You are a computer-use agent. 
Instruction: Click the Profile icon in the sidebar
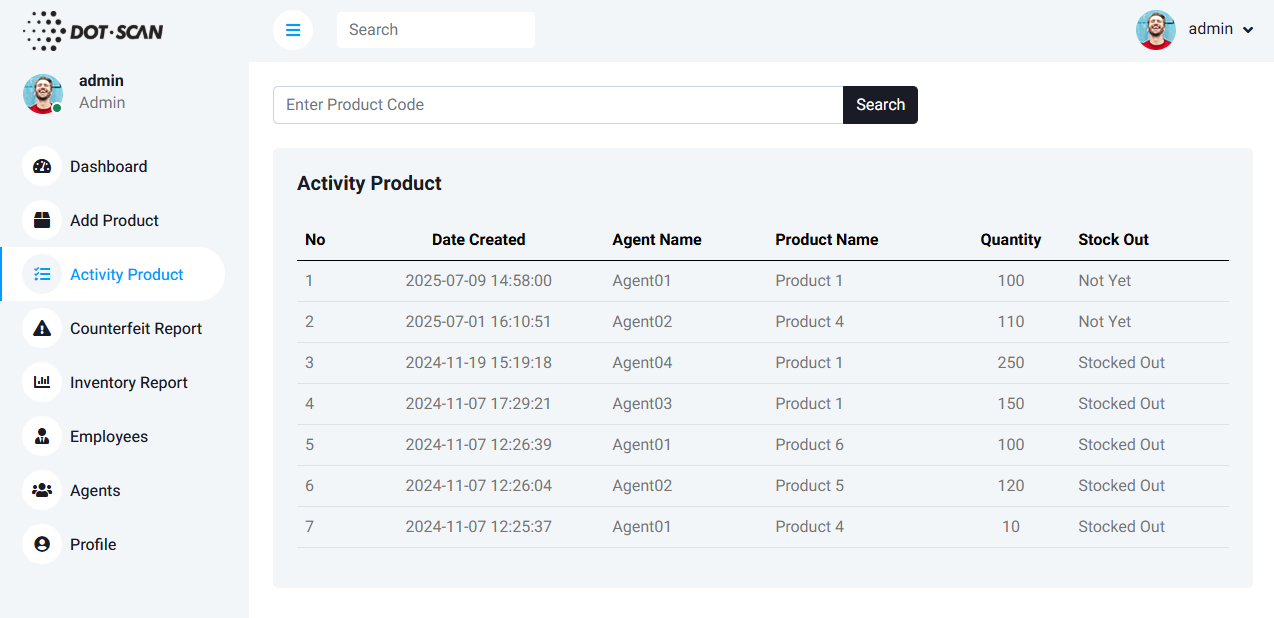click(x=42, y=544)
